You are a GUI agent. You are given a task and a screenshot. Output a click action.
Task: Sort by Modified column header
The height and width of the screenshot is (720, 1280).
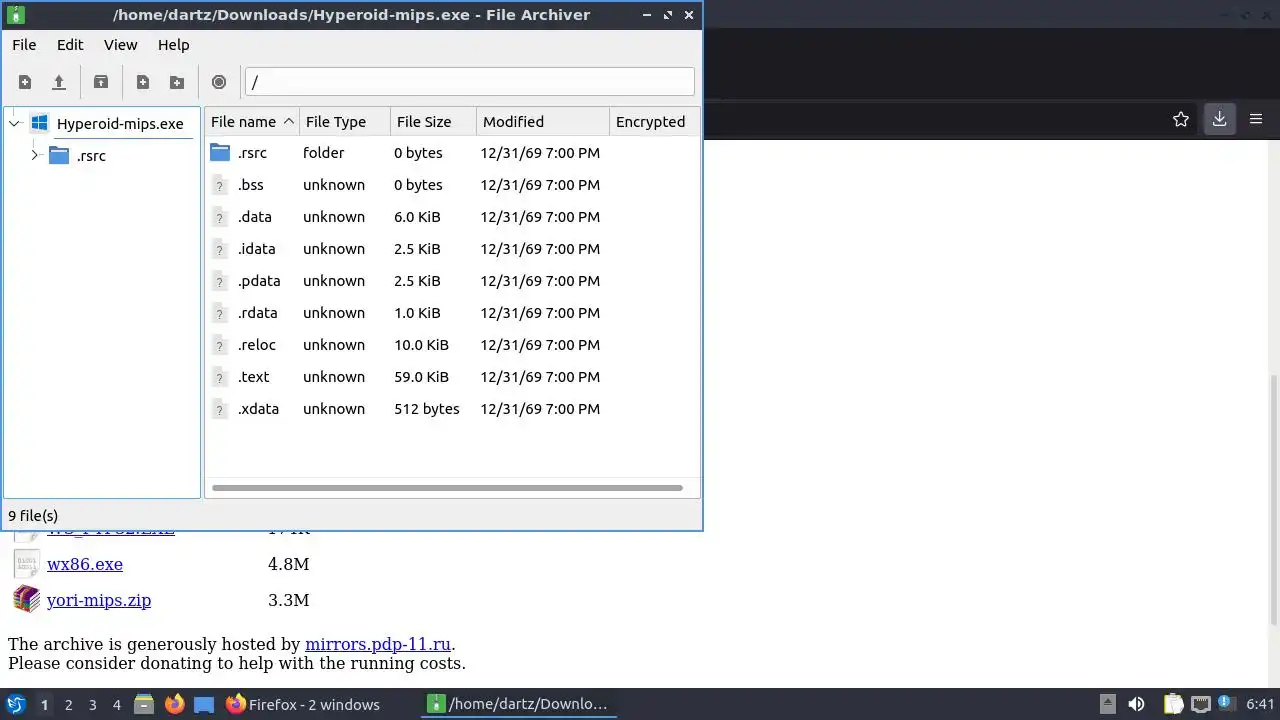[543, 121]
